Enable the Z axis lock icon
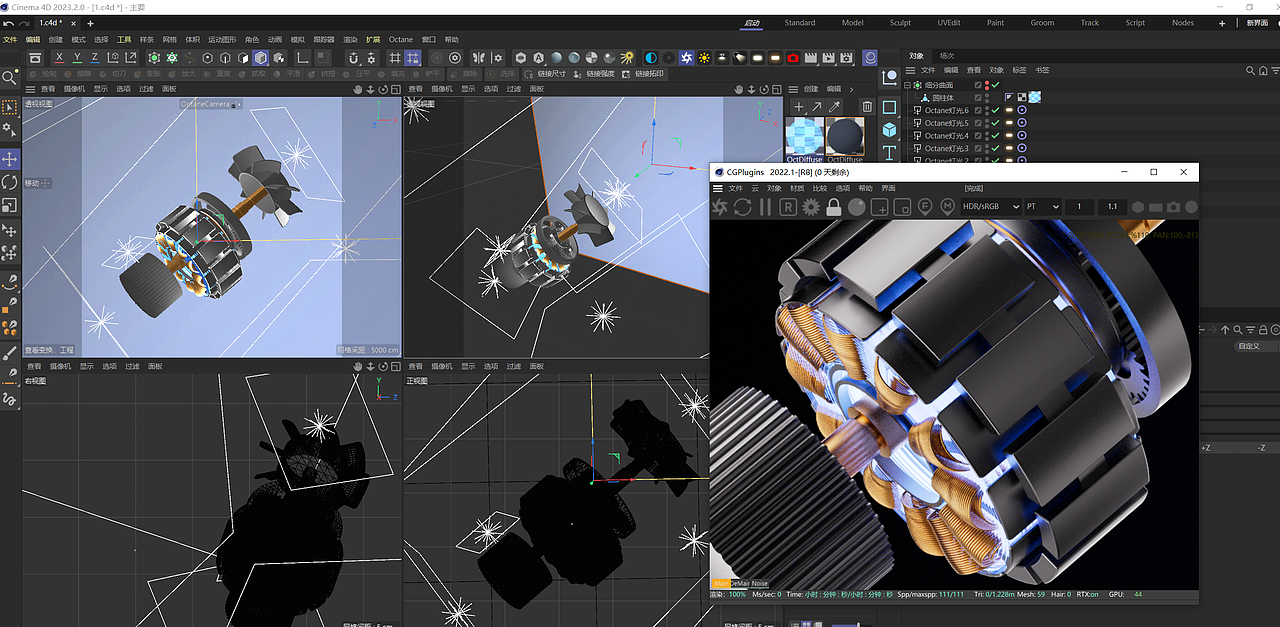 point(94,58)
